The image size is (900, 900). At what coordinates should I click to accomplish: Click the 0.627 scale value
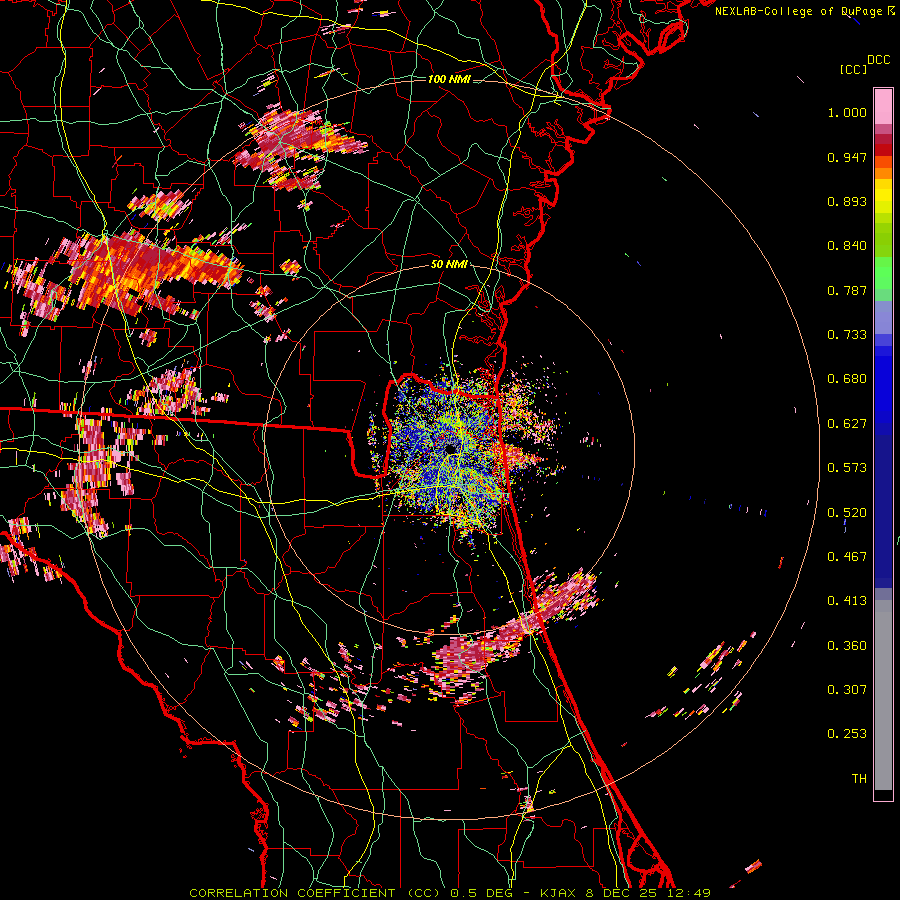[x=847, y=424]
